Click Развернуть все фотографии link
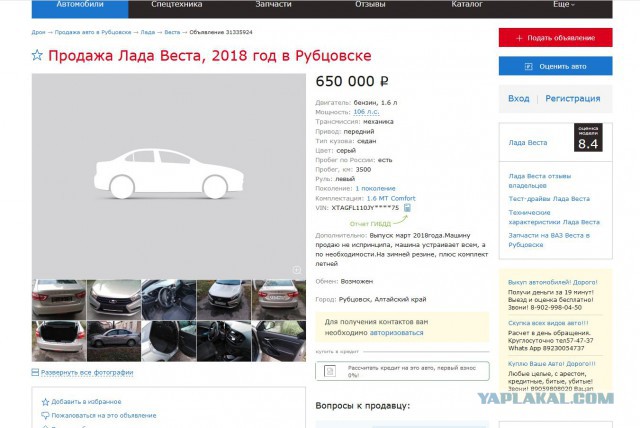 click(x=87, y=373)
